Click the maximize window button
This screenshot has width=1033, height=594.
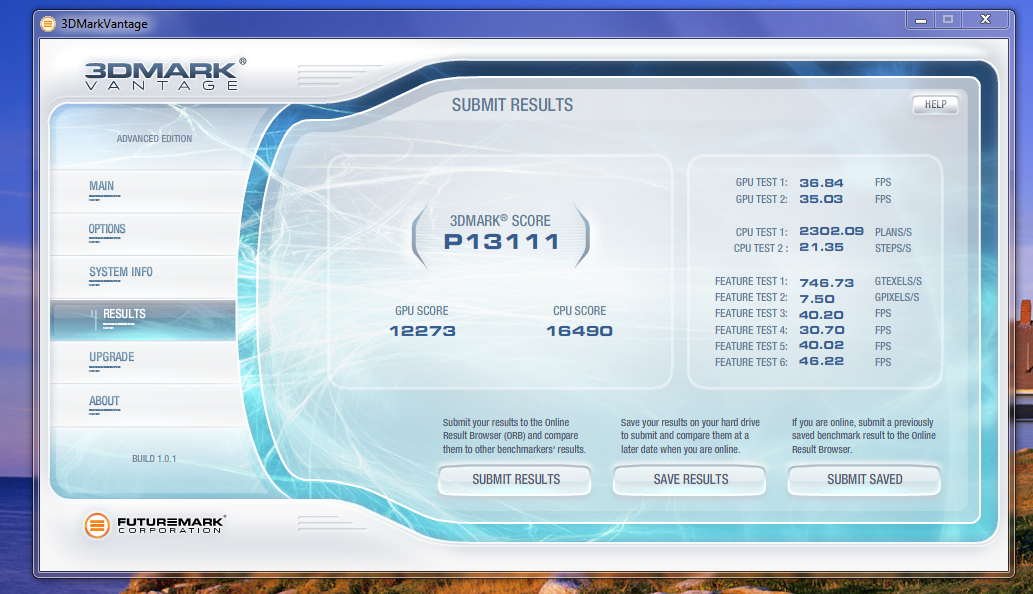pos(948,20)
